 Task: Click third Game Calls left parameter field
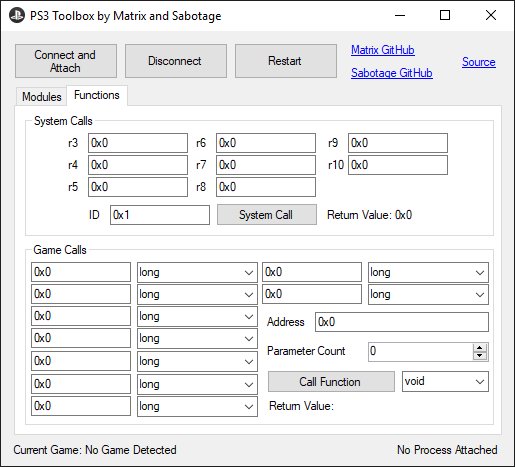coord(81,316)
